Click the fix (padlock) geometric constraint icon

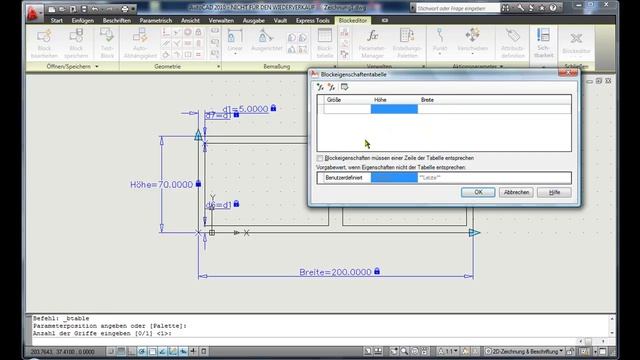(x=198, y=32)
